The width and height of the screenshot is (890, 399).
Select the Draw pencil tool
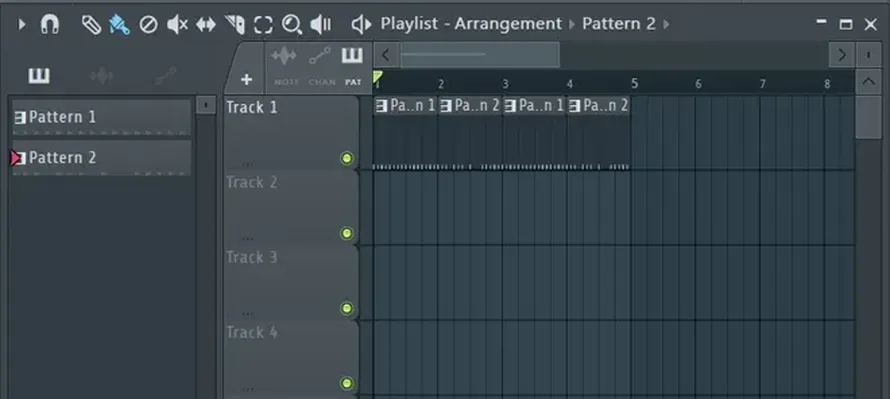91,24
